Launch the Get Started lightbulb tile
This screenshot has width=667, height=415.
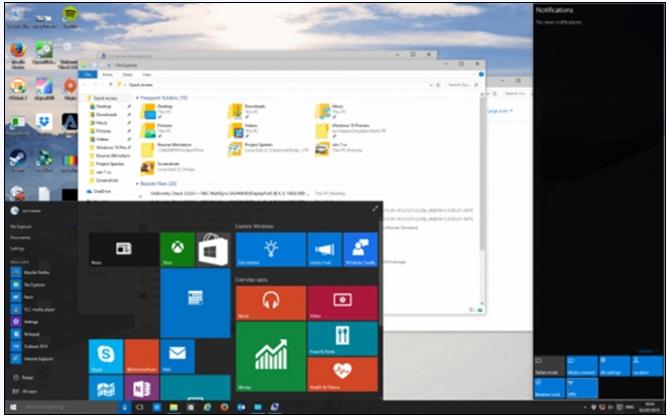point(271,249)
